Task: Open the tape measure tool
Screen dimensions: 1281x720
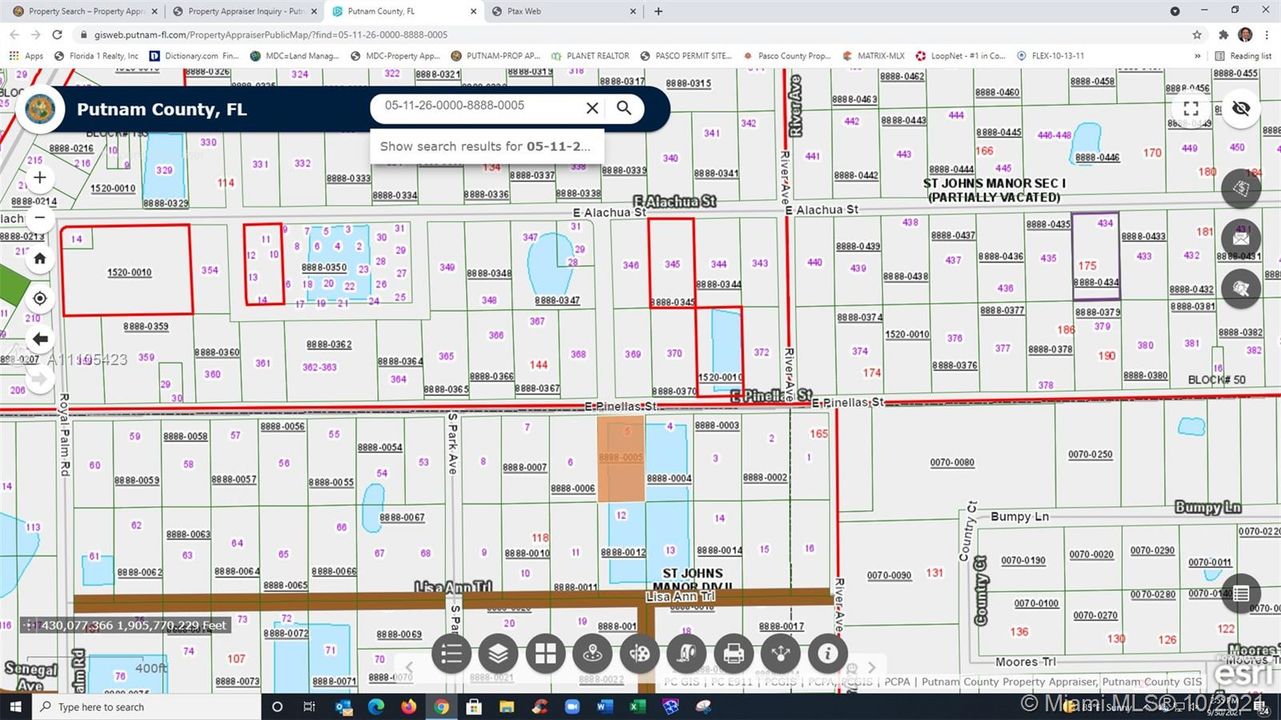Action: [x=686, y=654]
